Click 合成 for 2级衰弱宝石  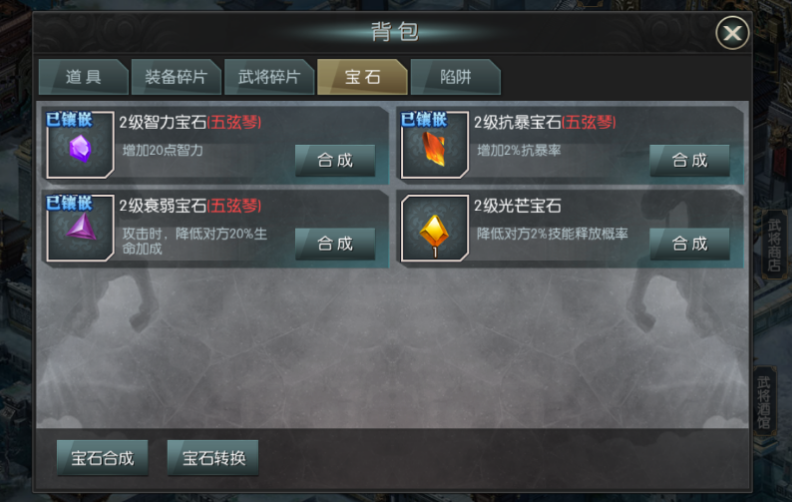pos(335,244)
